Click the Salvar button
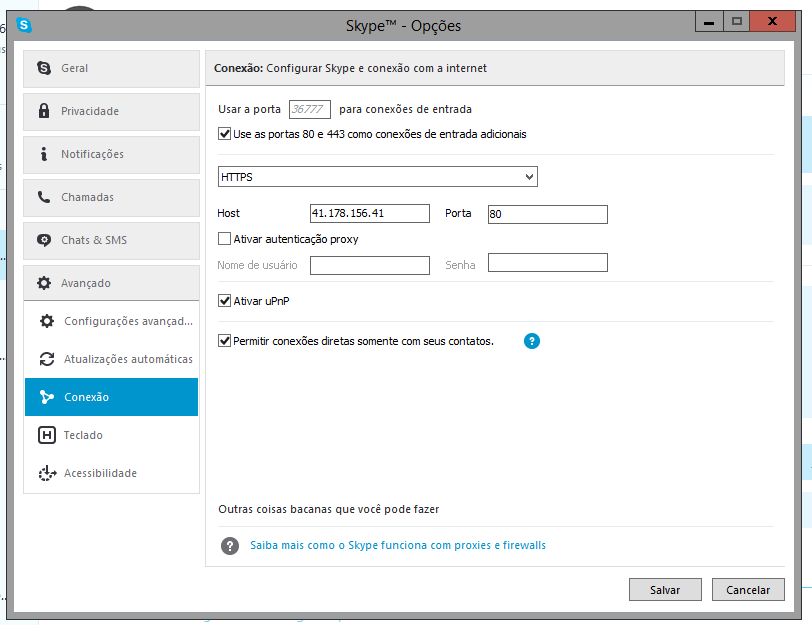This screenshot has width=812, height=625. point(665,590)
